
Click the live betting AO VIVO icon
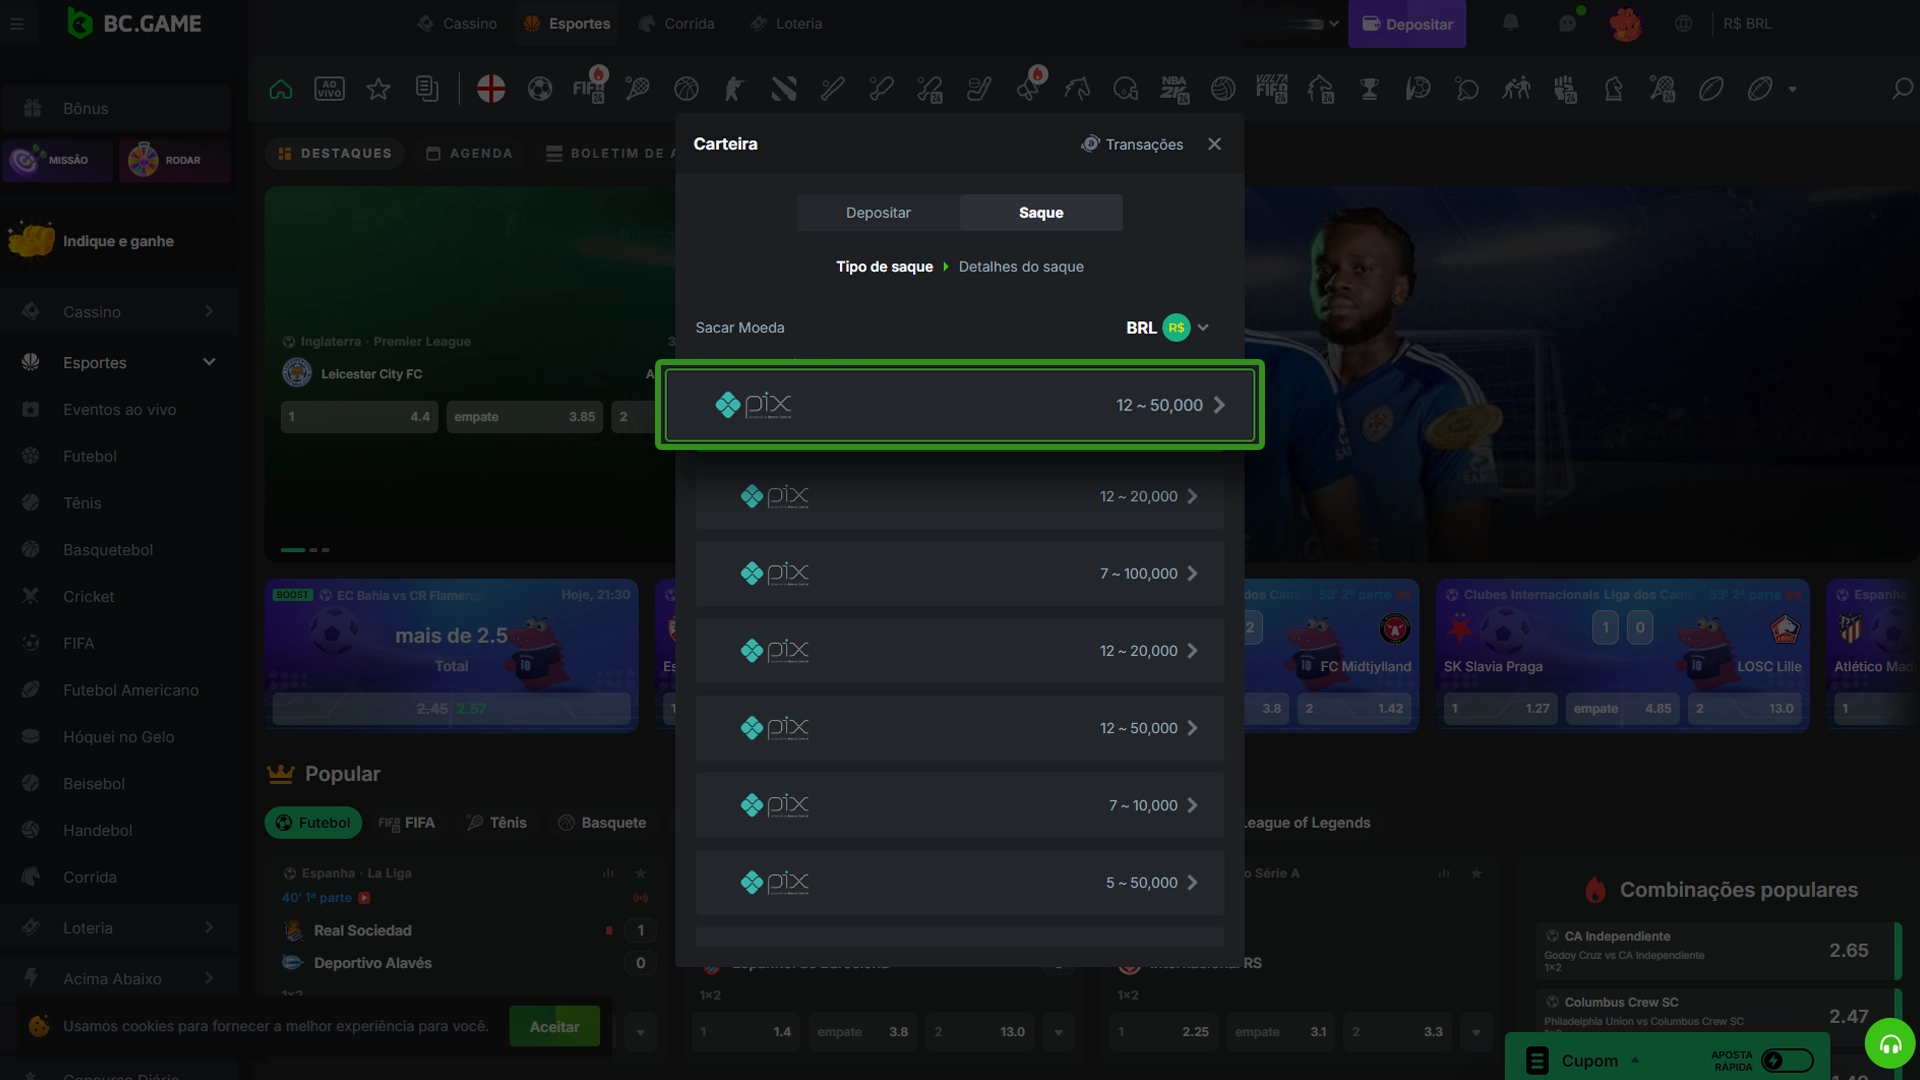point(330,88)
